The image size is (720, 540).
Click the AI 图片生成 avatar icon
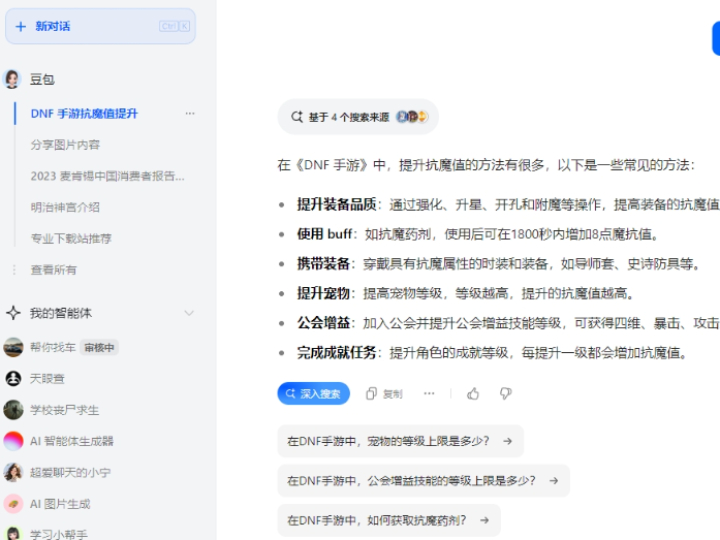(13, 504)
